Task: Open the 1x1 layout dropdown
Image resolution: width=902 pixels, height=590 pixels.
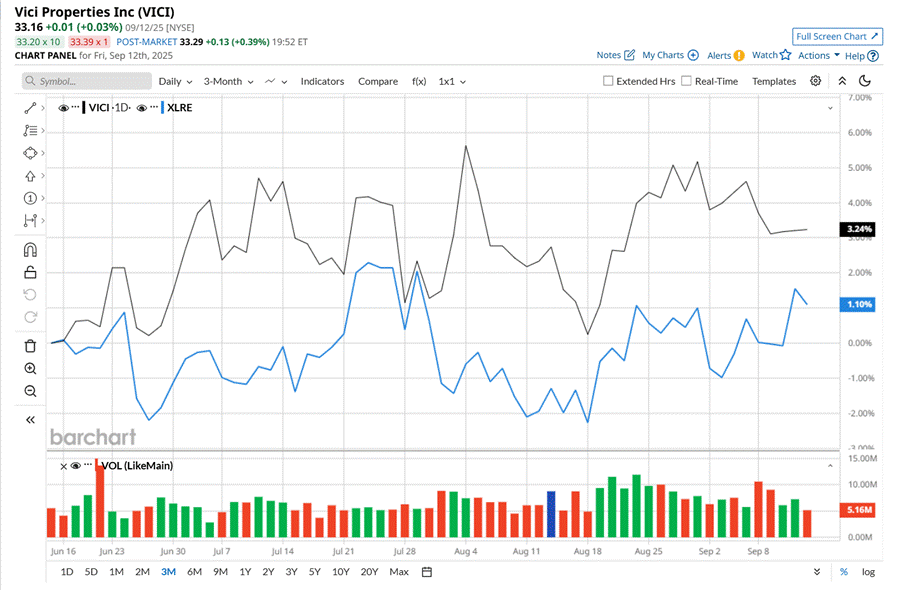Action: pos(452,82)
